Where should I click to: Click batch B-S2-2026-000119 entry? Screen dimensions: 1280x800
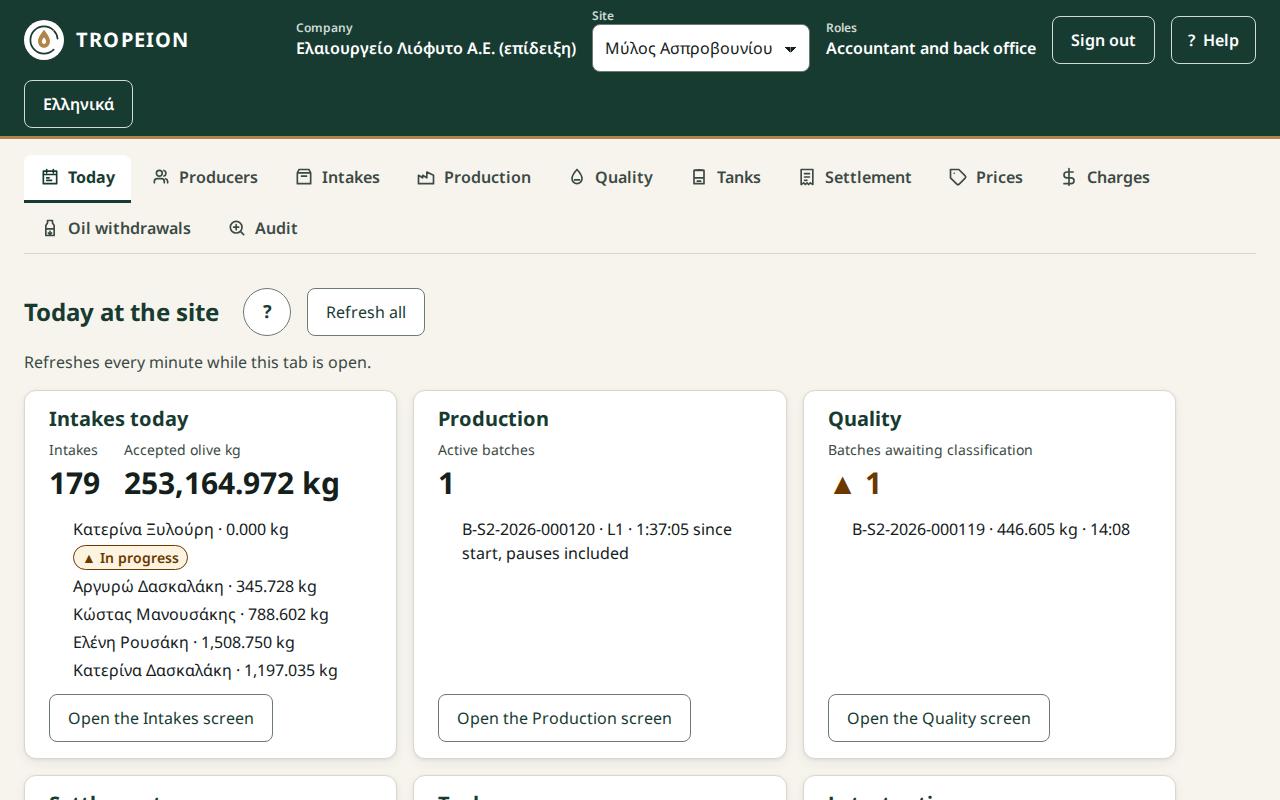(991, 529)
